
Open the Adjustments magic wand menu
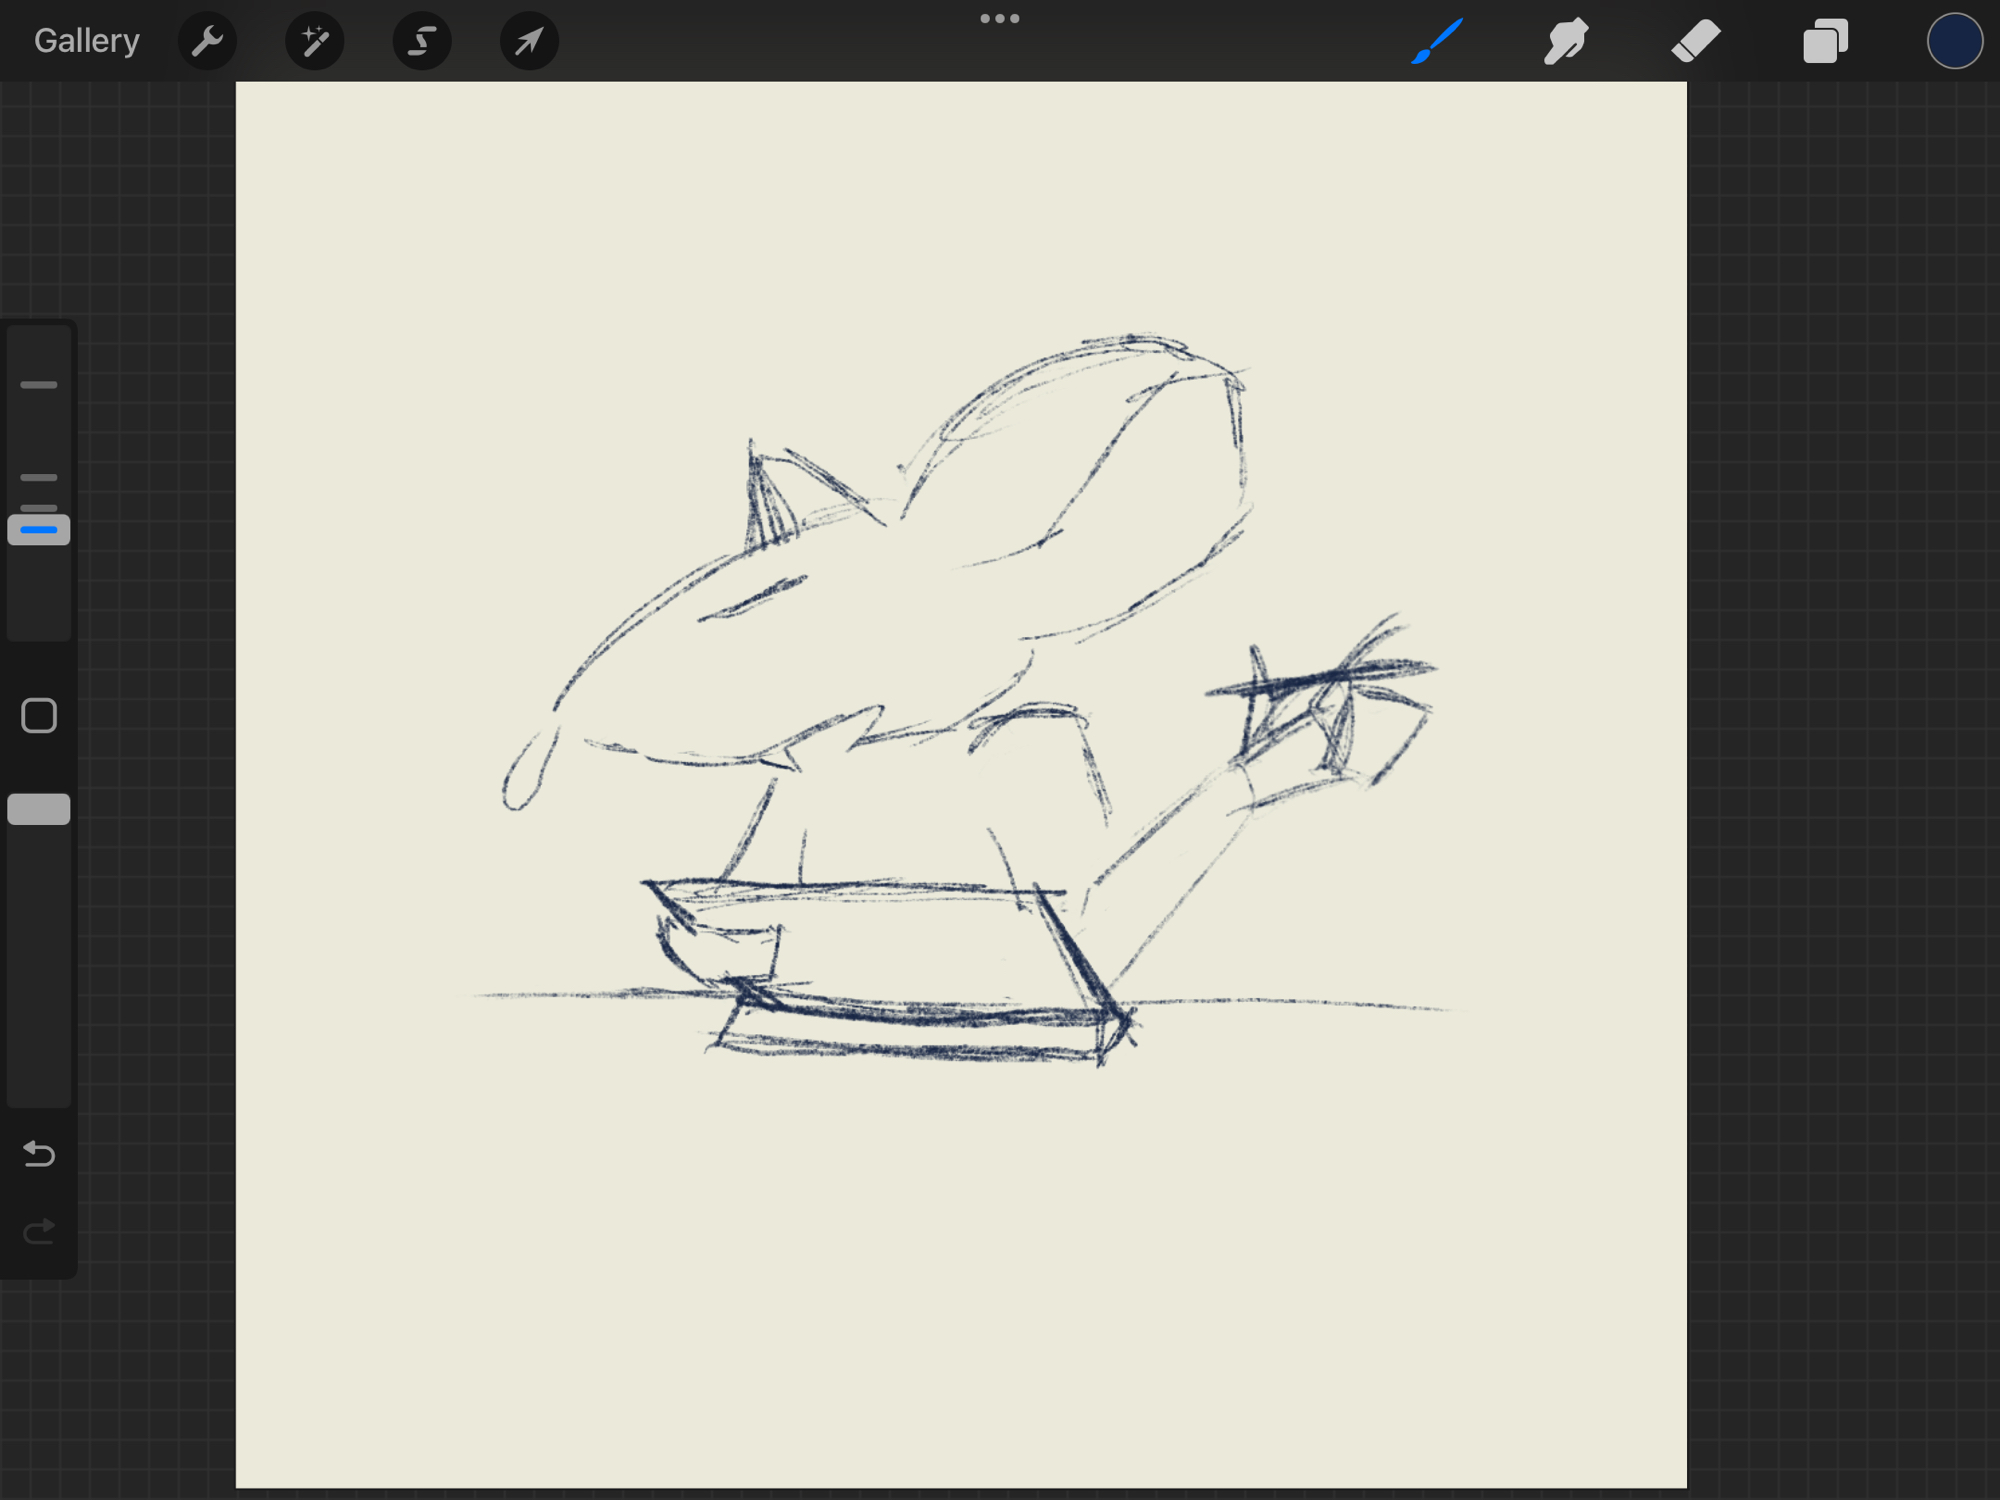pos(314,41)
